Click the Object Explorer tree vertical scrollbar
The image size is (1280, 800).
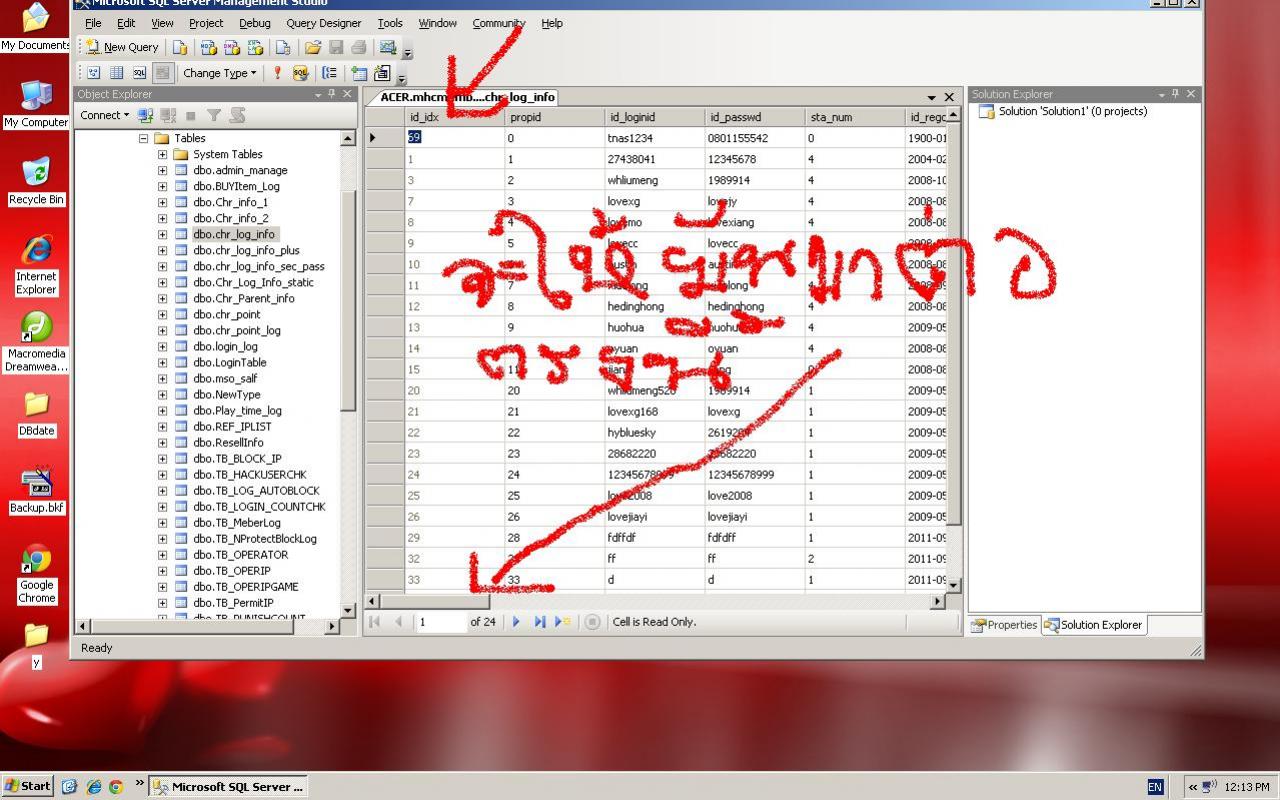348,374
